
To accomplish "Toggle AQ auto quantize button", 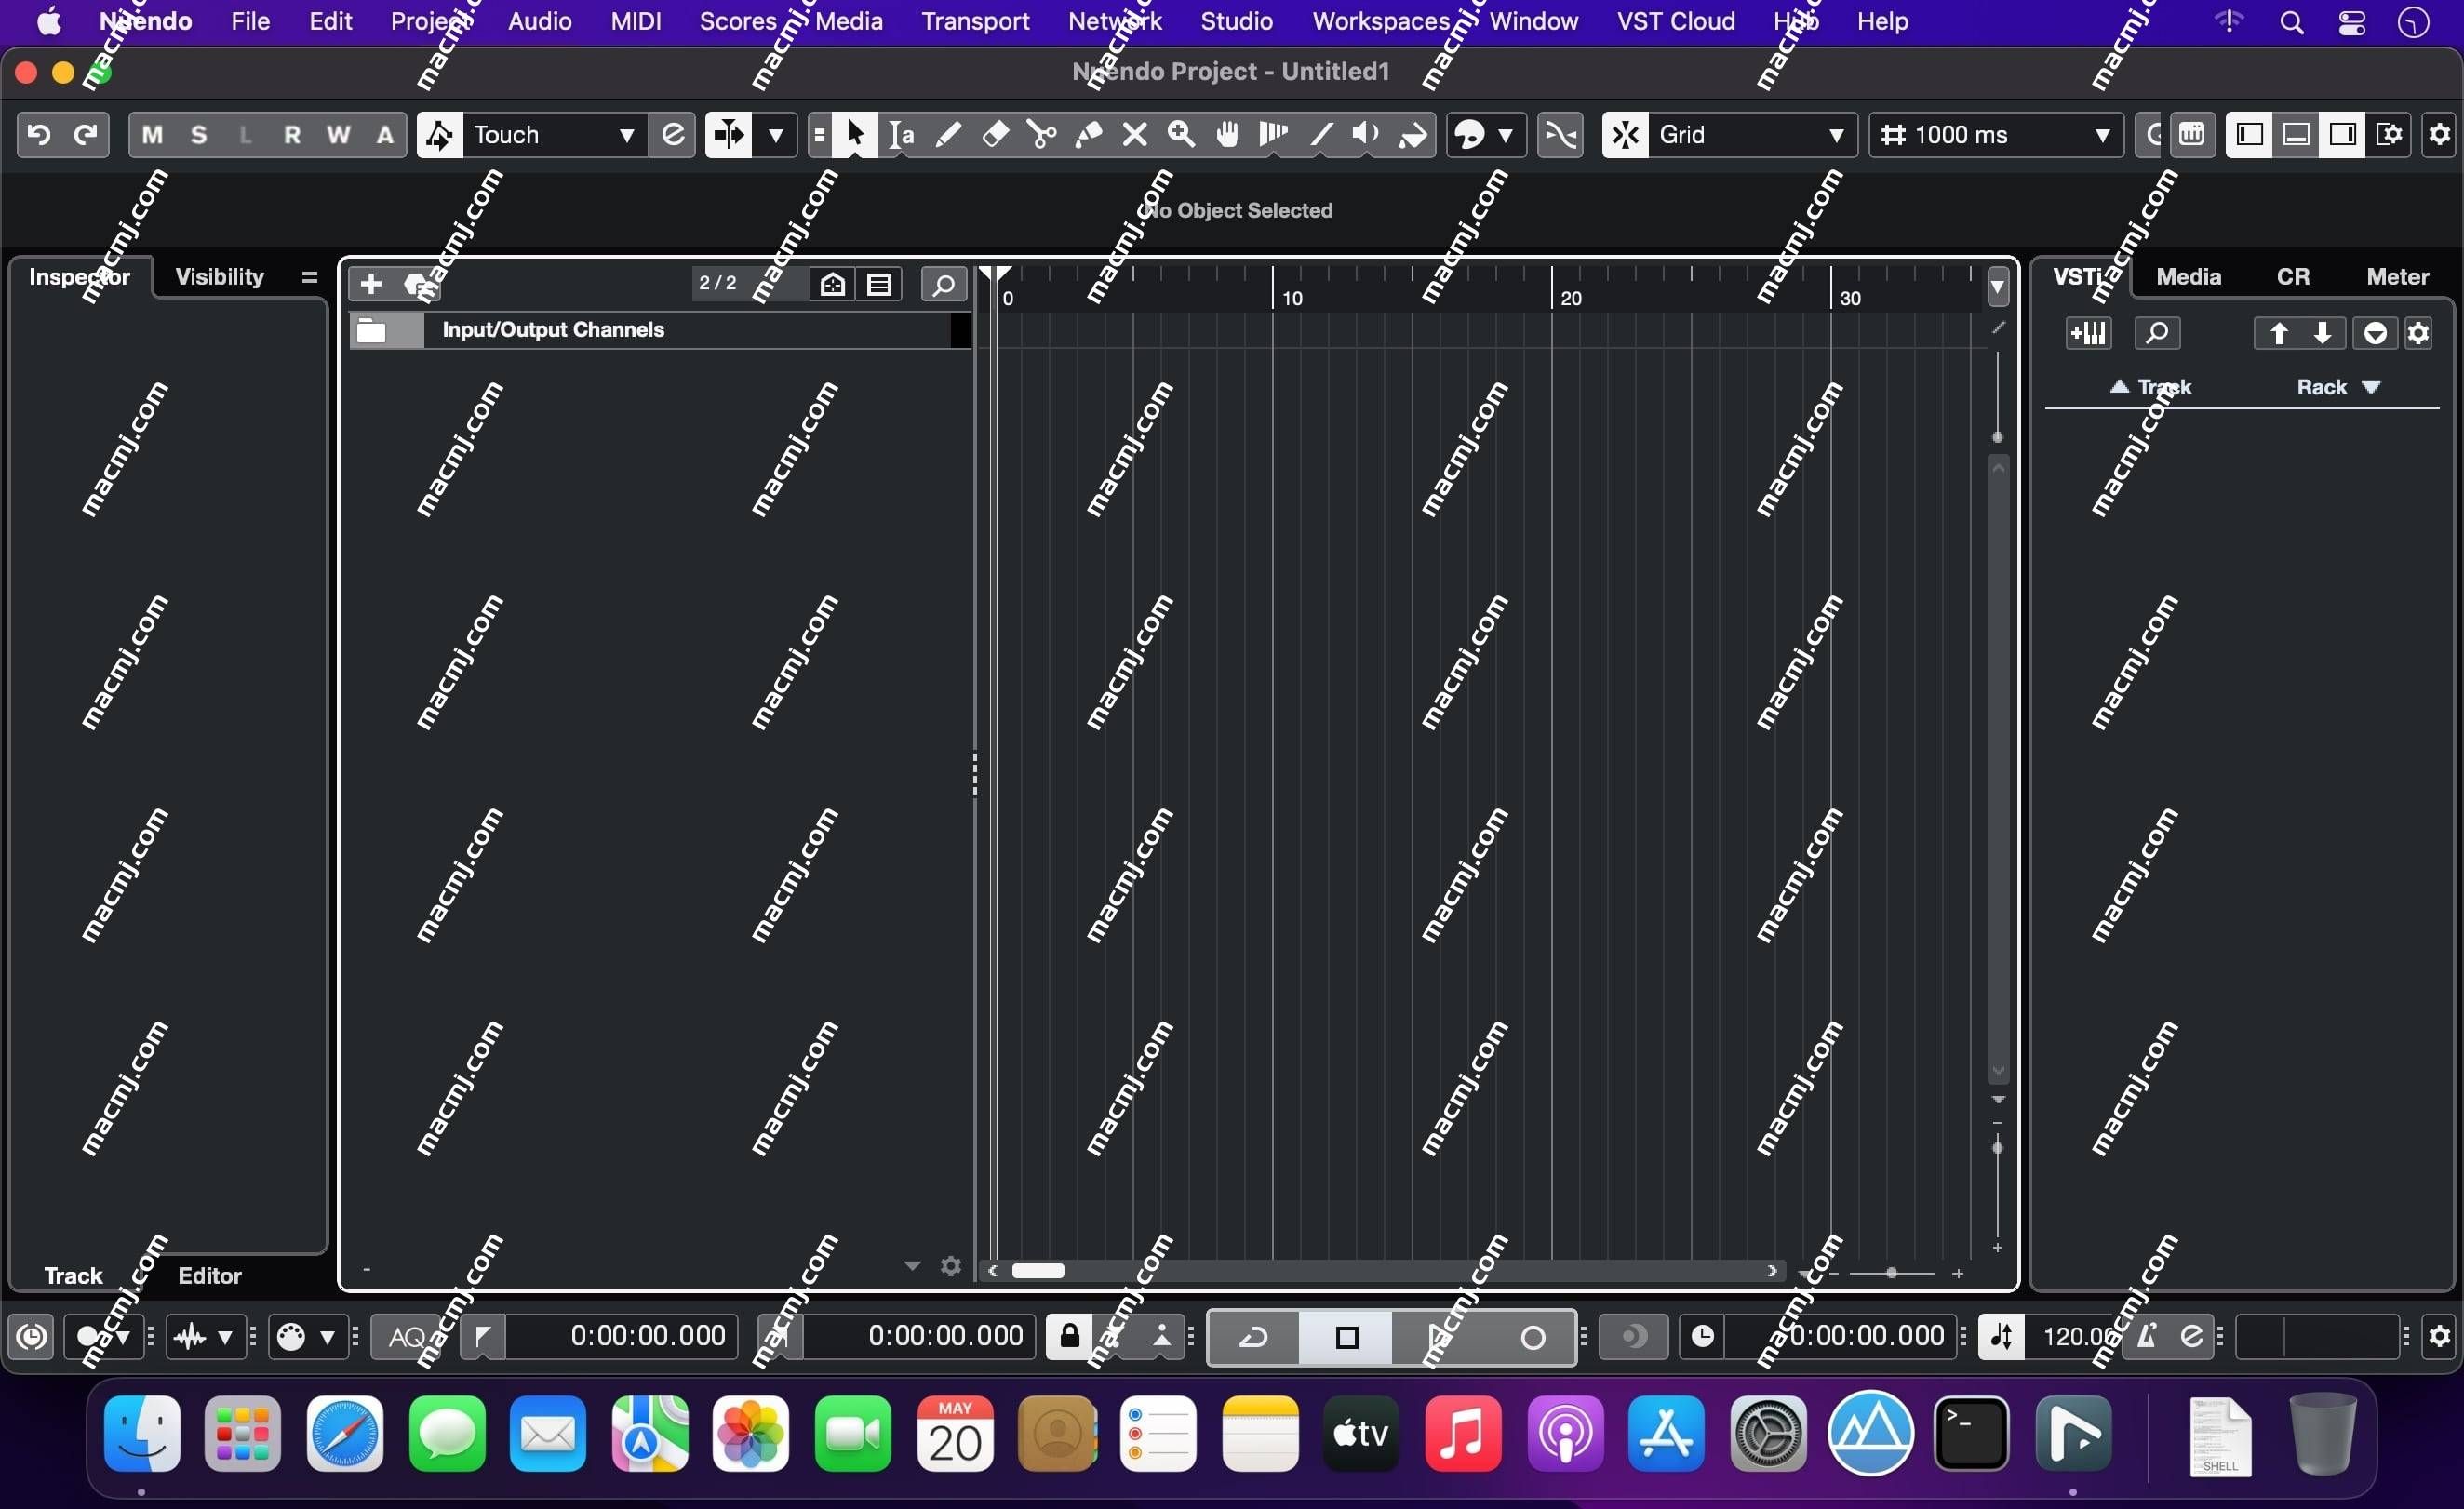I will click(x=407, y=1337).
